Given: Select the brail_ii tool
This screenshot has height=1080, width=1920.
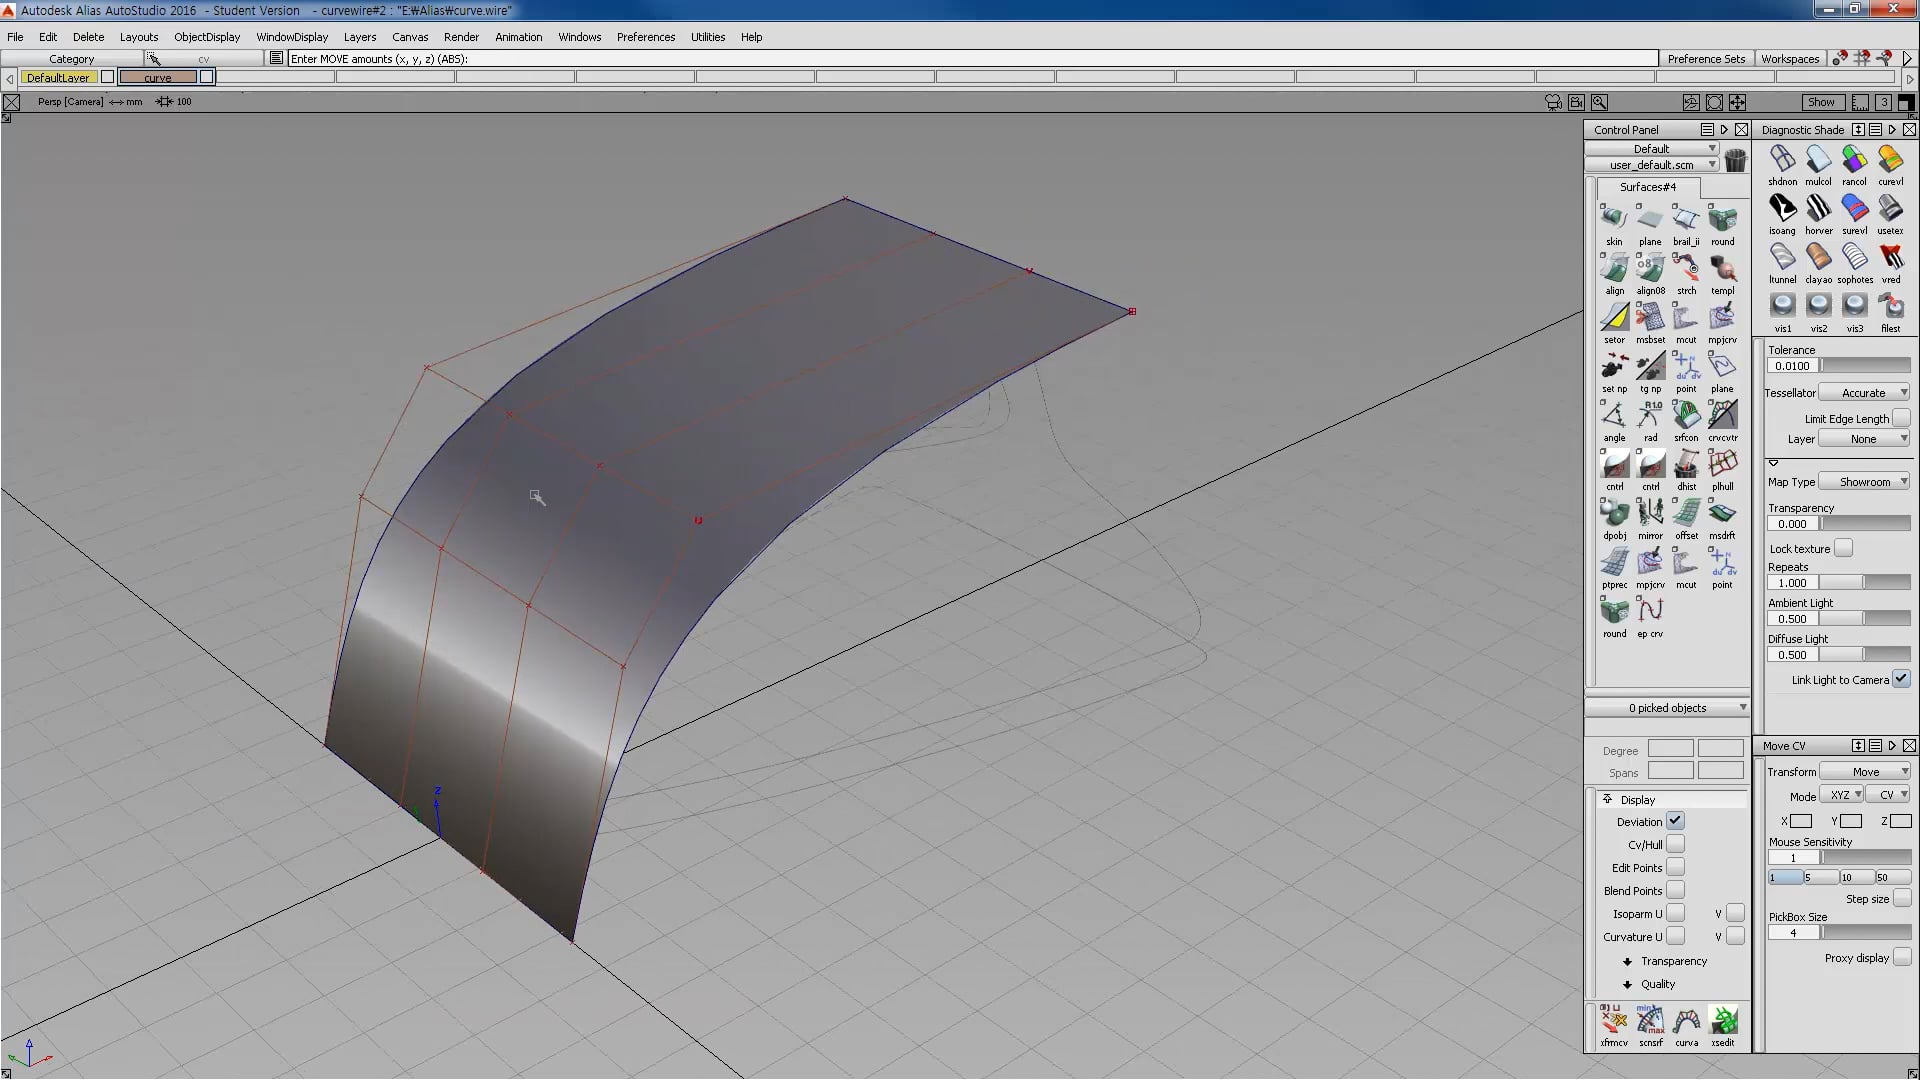Looking at the screenshot, I should [1686, 218].
